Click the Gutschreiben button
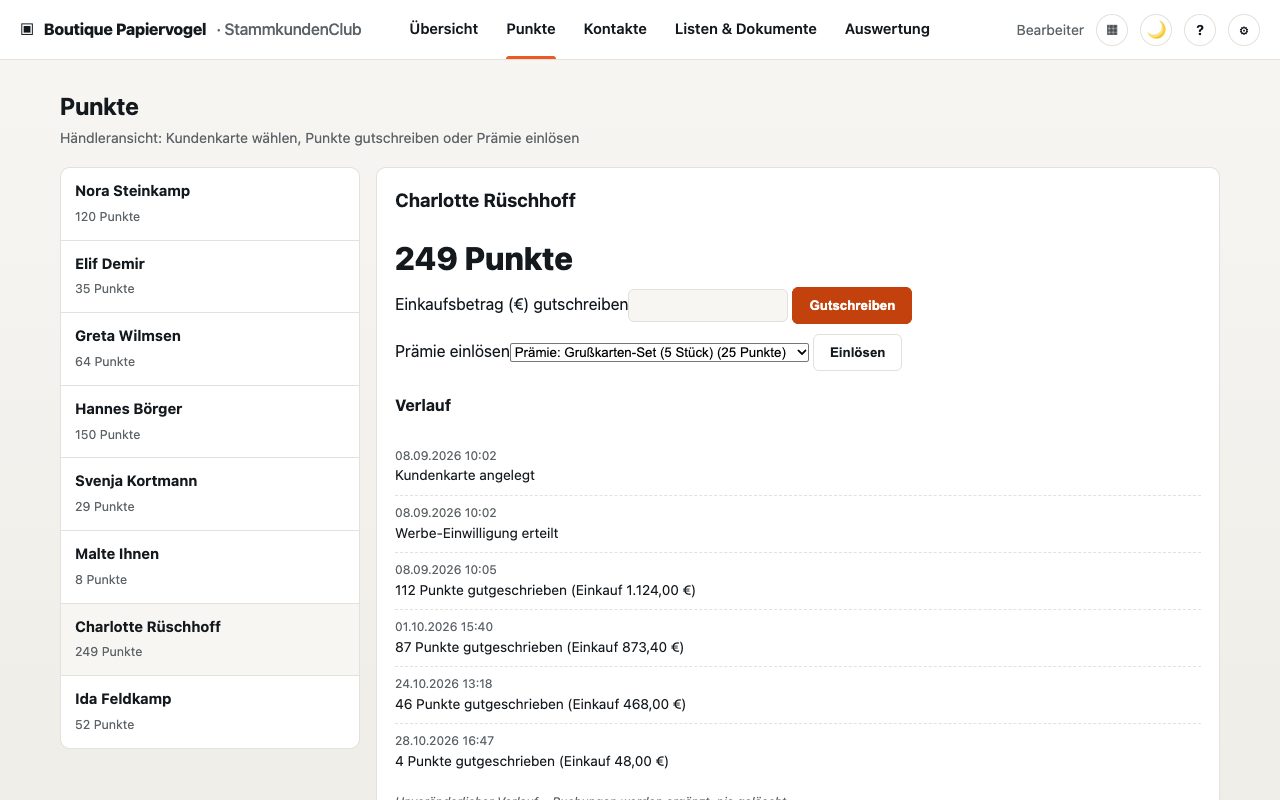1280x800 pixels. [852, 305]
